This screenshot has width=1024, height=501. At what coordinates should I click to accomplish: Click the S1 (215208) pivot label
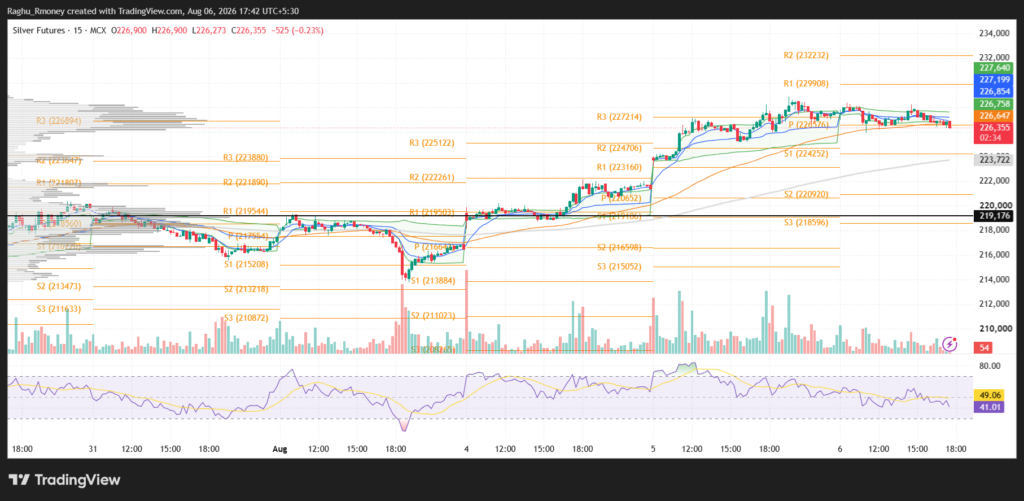tap(246, 265)
